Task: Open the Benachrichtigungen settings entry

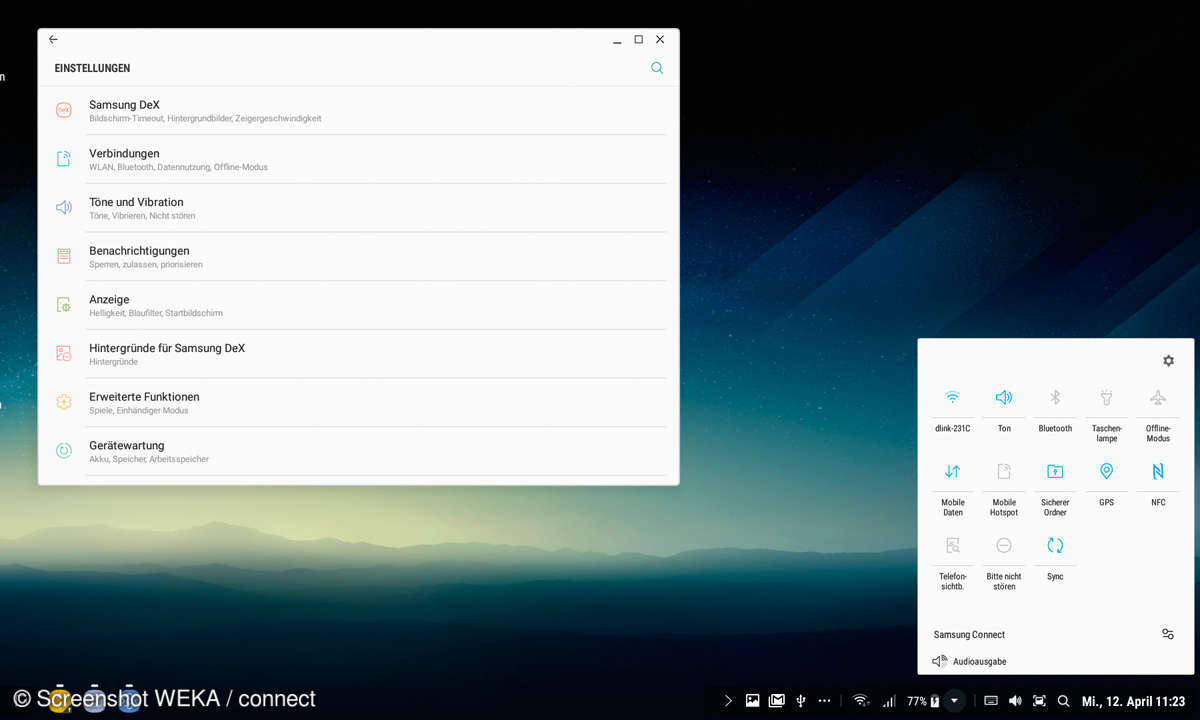Action: coord(360,257)
